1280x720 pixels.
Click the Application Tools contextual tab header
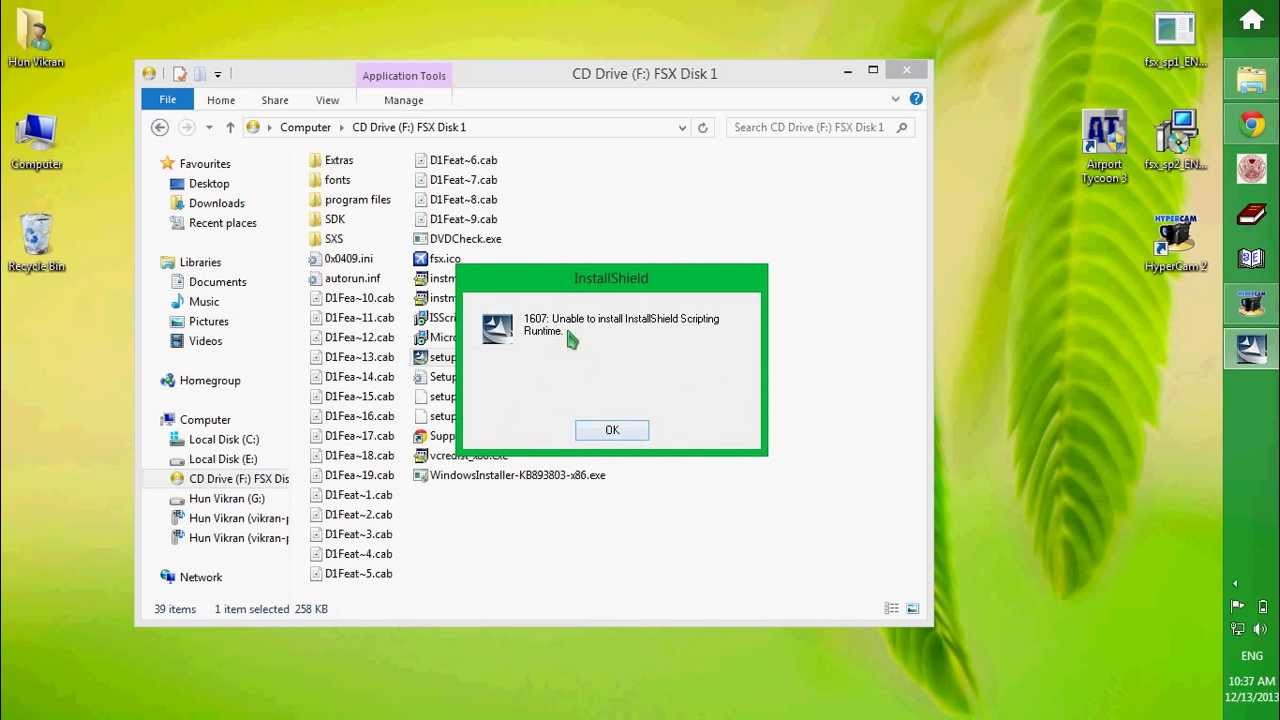(404, 76)
